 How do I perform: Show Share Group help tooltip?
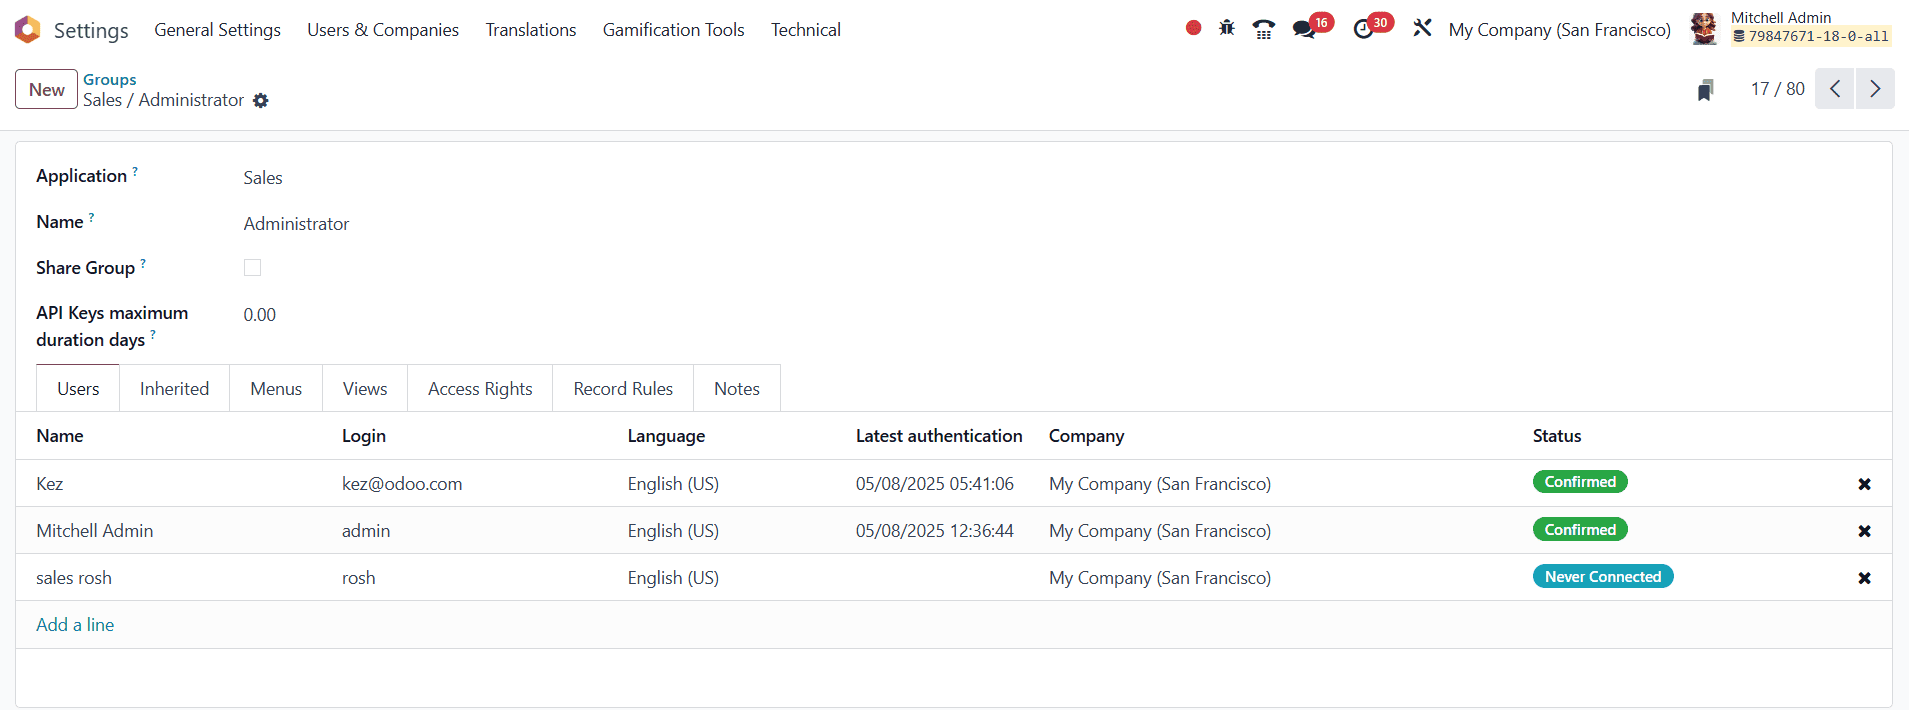point(143,263)
